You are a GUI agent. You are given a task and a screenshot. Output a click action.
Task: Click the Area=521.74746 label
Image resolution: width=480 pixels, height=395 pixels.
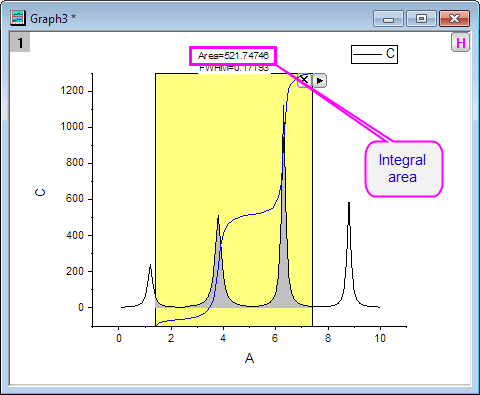click(233, 56)
